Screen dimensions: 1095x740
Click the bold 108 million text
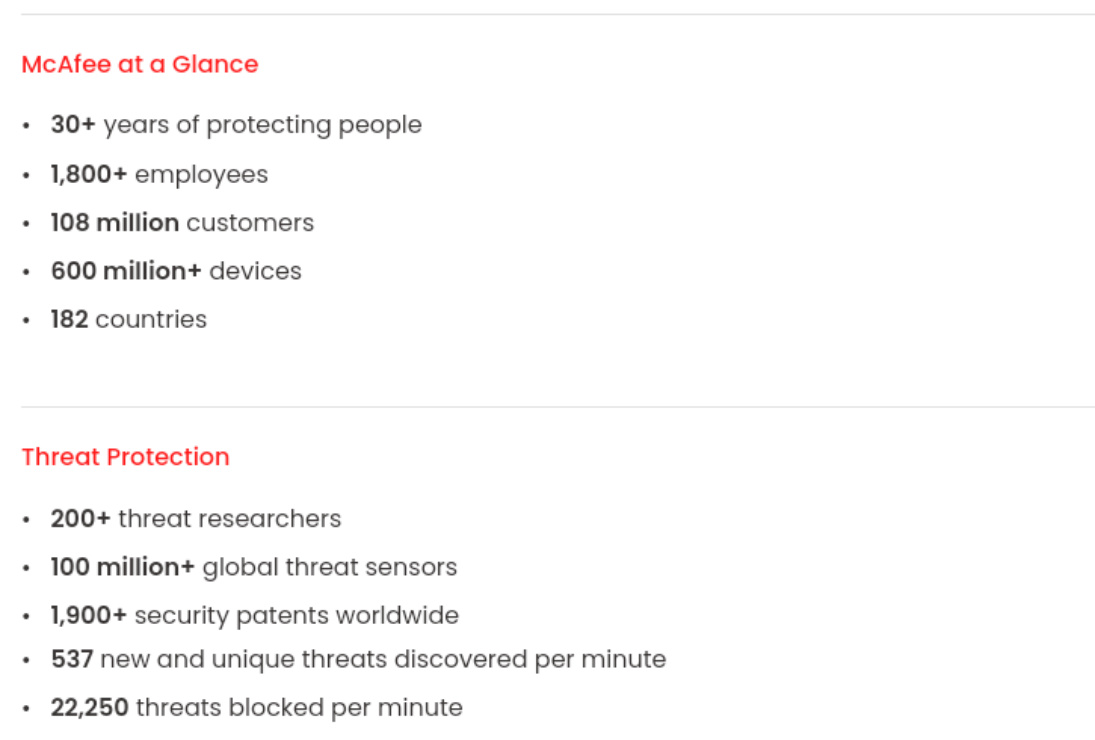pyautogui.click(x=115, y=222)
